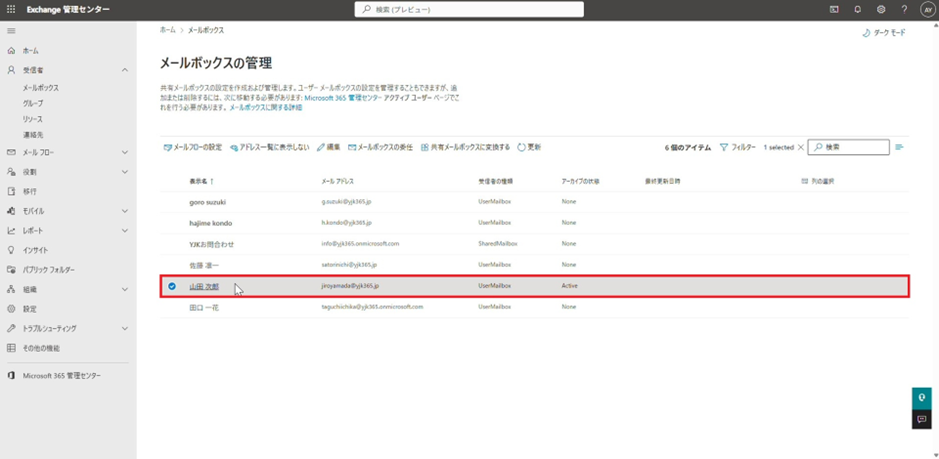Open 山田 次郎 mailbox name link

tap(204, 286)
